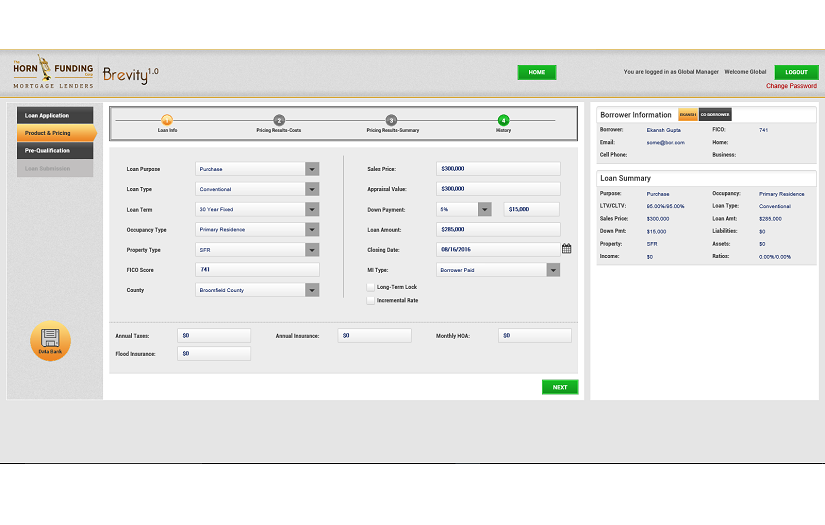Click the Horn Funding logo
The image size is (825, 525).
pos(53,72)
